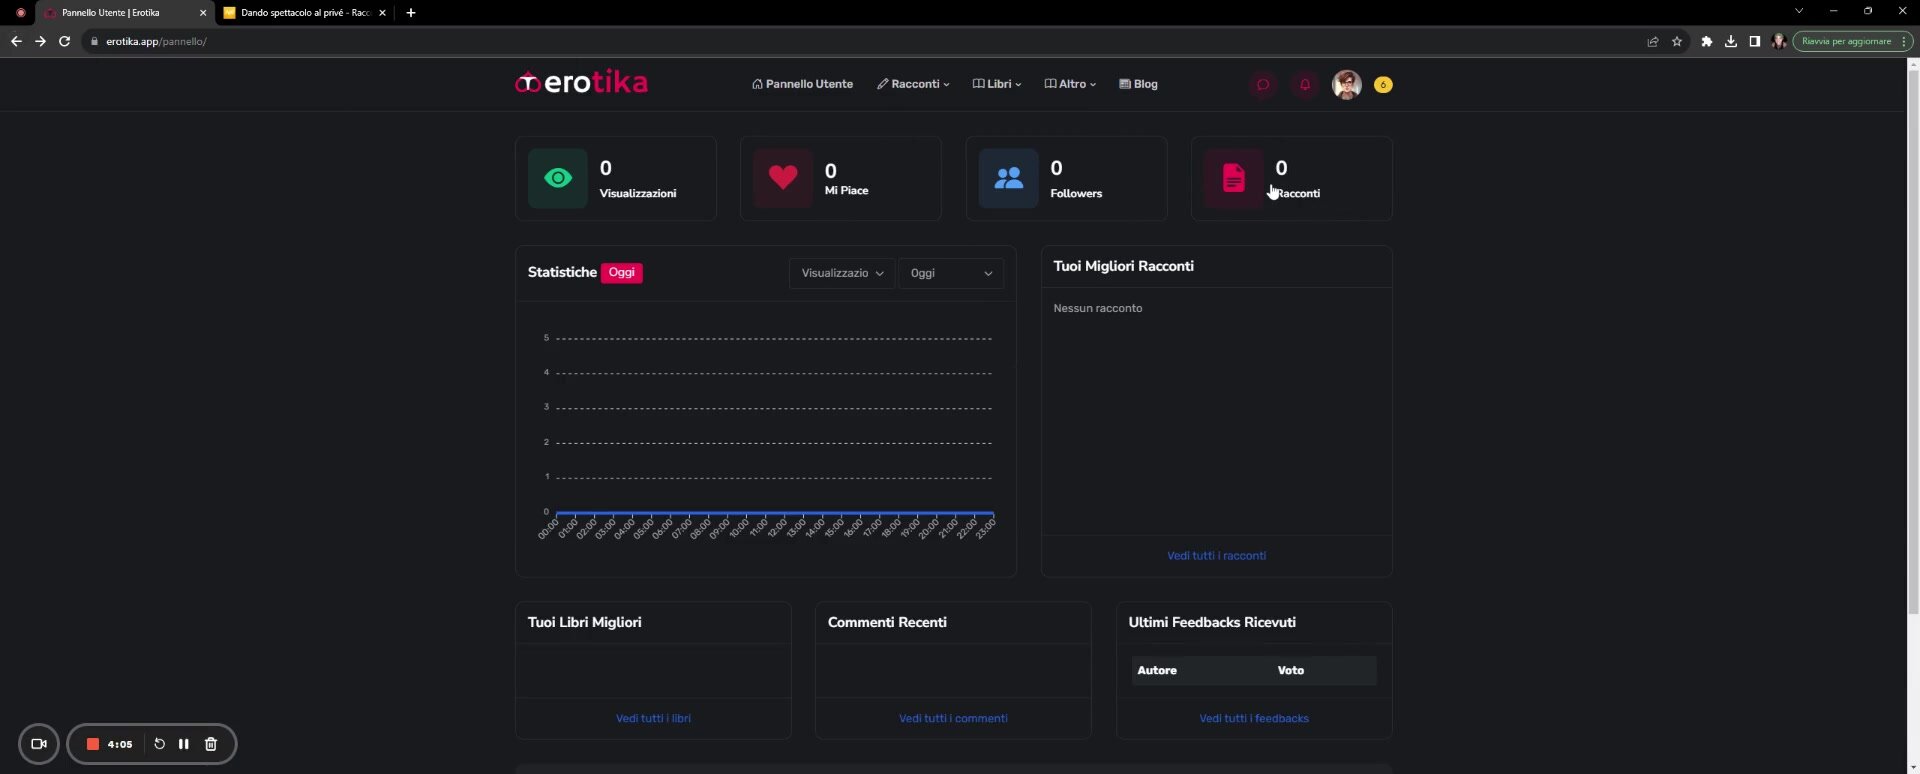The height and width of the screenshot is (774, 1920).
Task: Pause the screen recording
Action: pyautogui.click(x=184, y=744)
